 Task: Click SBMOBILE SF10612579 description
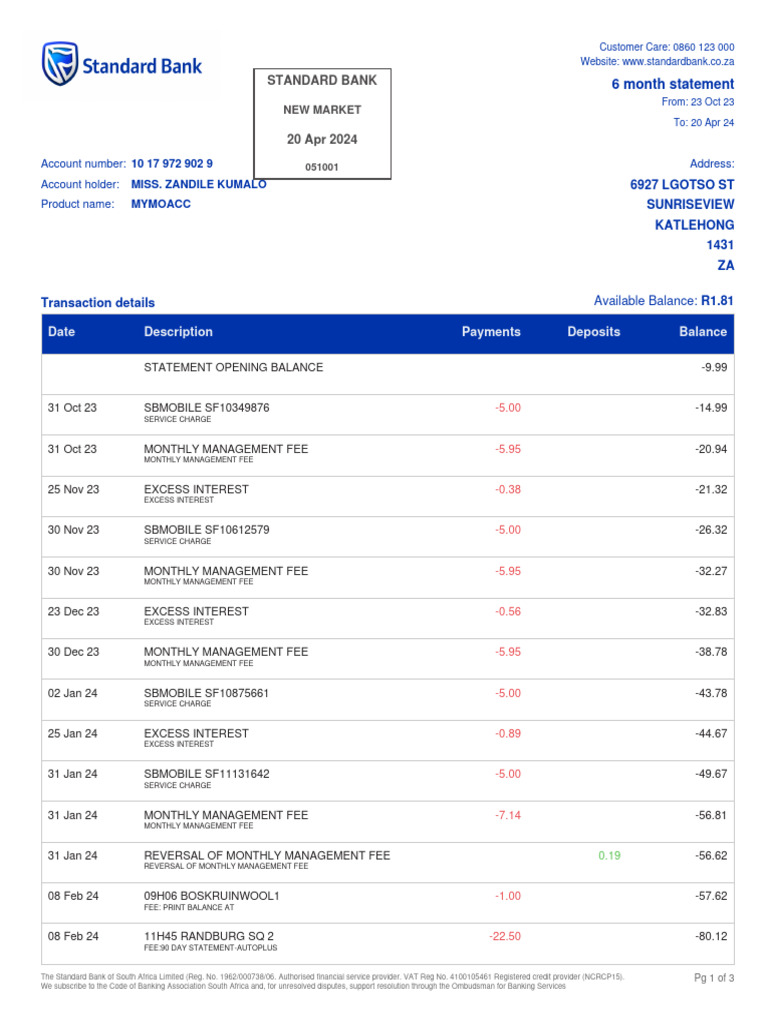pos(206,530)
